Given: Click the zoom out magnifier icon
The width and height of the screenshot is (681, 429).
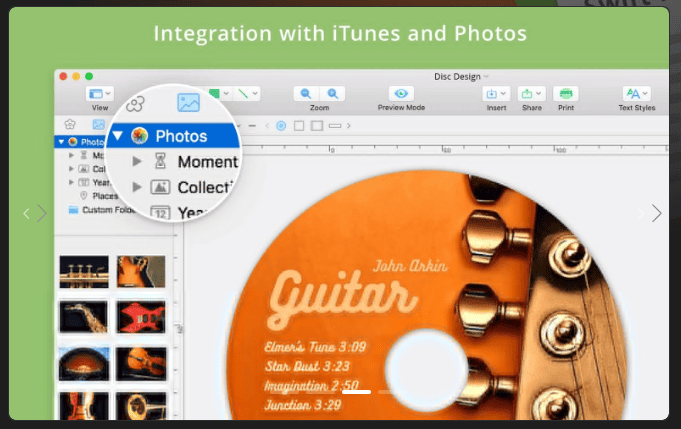Looking at the screenshot, I should (x=306, y=93).
